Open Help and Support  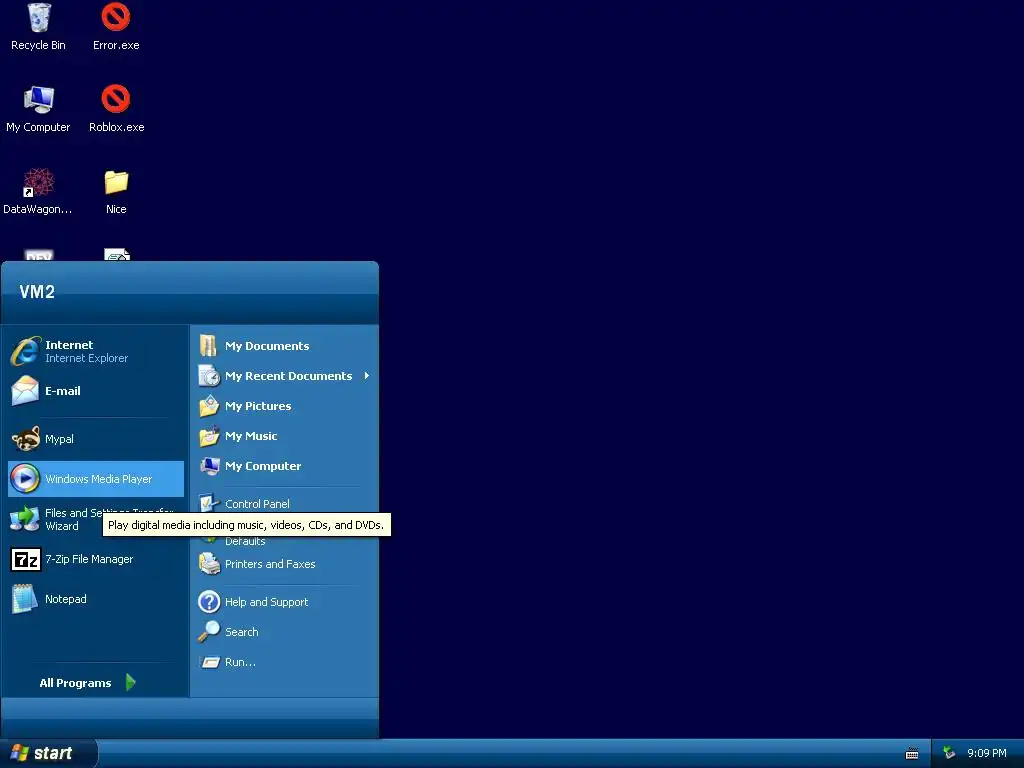coord(284,601)
